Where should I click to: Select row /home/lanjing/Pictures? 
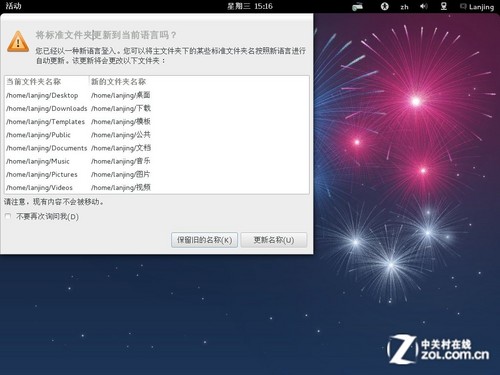click(x=157, y=174)
